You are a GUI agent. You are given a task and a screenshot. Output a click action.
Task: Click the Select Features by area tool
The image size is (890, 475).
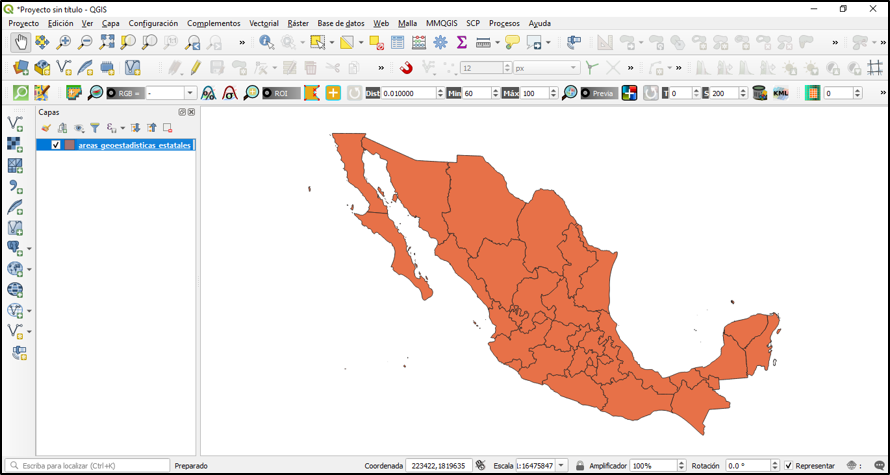click(318, 42)
